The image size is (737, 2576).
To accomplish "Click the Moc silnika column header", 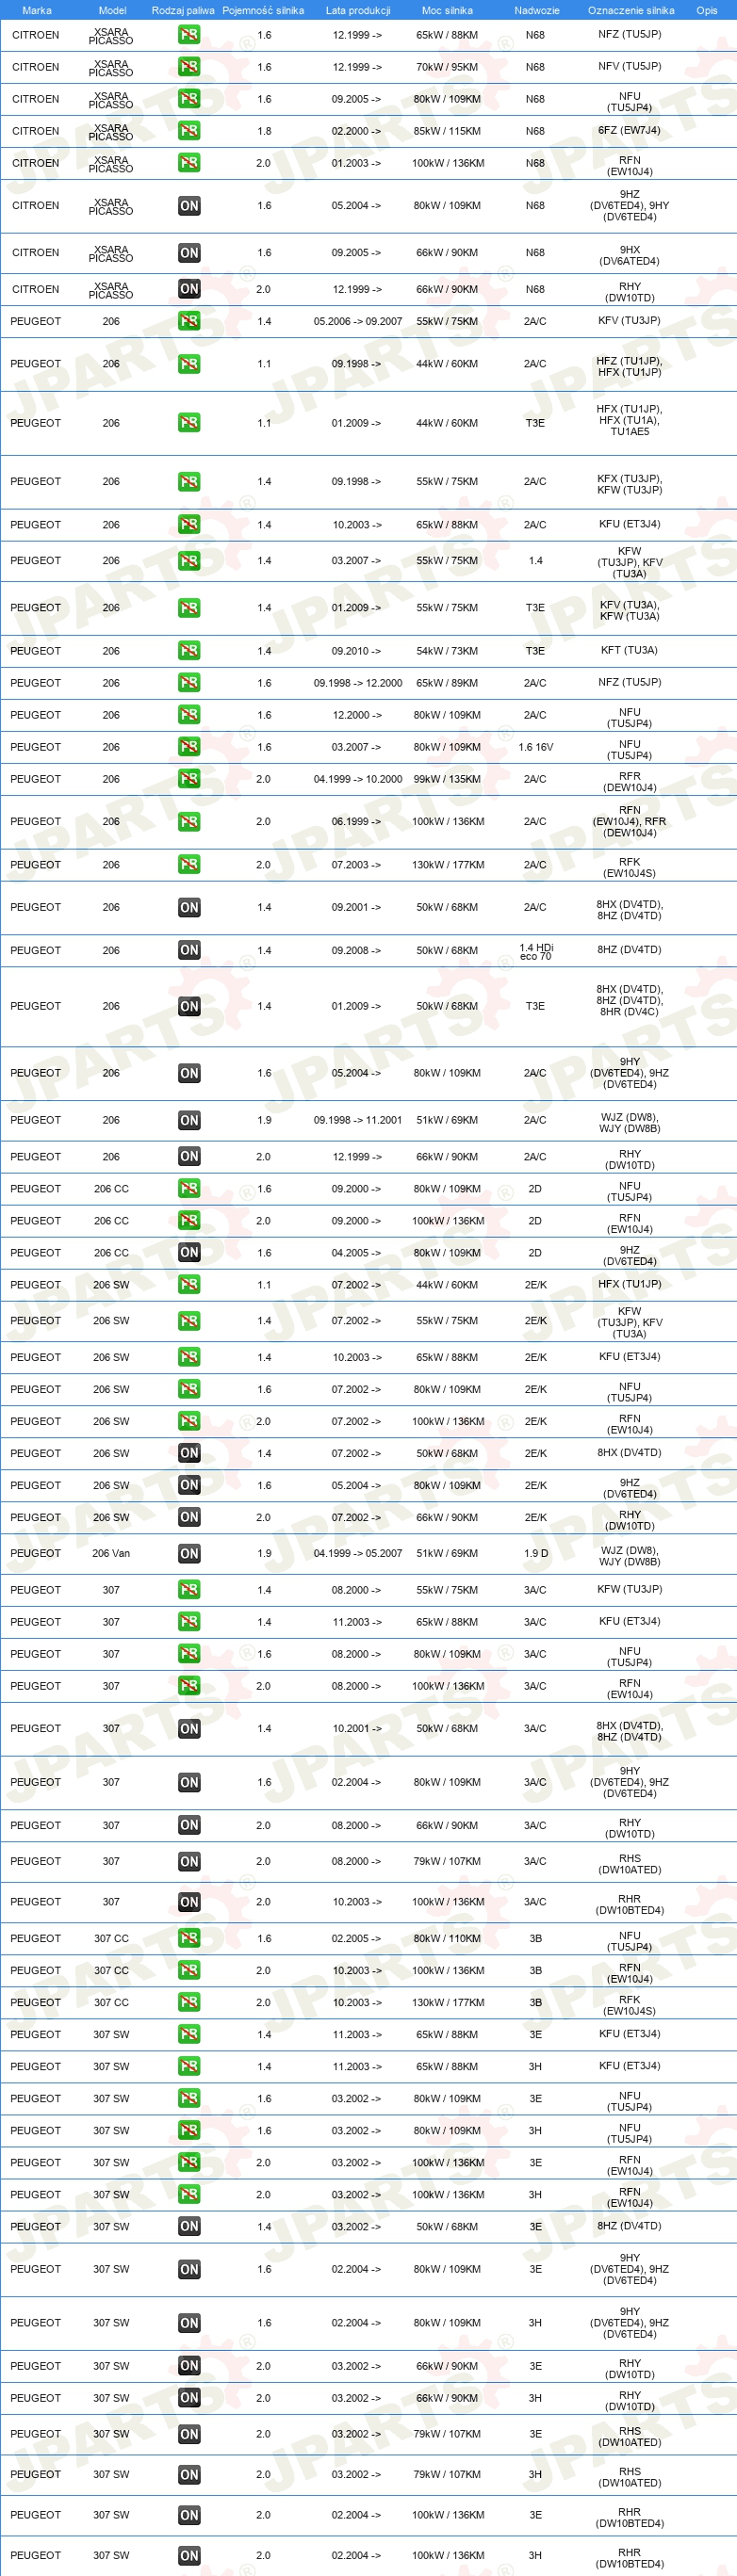I will click(447, 10).
